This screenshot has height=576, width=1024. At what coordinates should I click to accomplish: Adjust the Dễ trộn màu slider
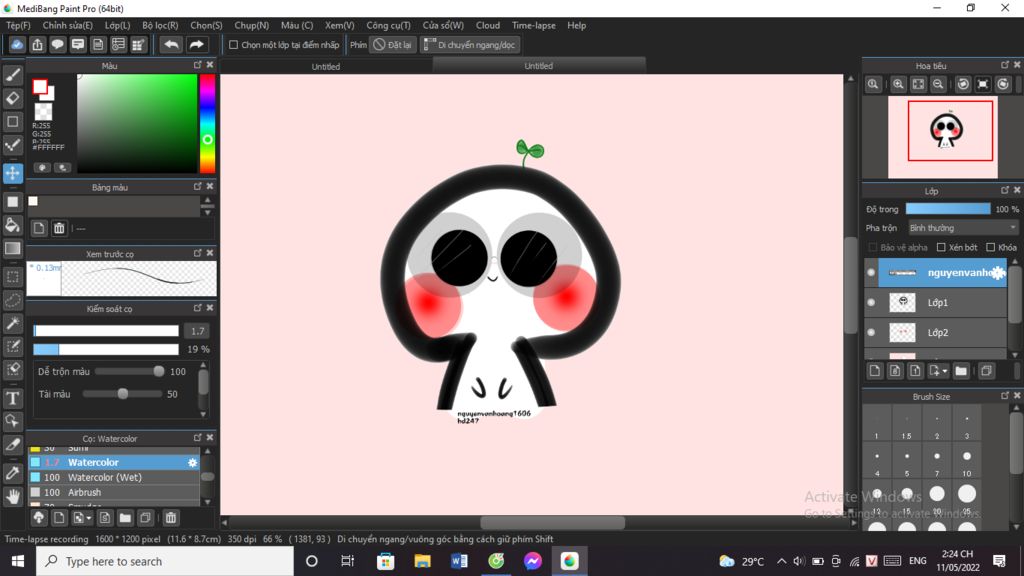(x=129, y=372)
